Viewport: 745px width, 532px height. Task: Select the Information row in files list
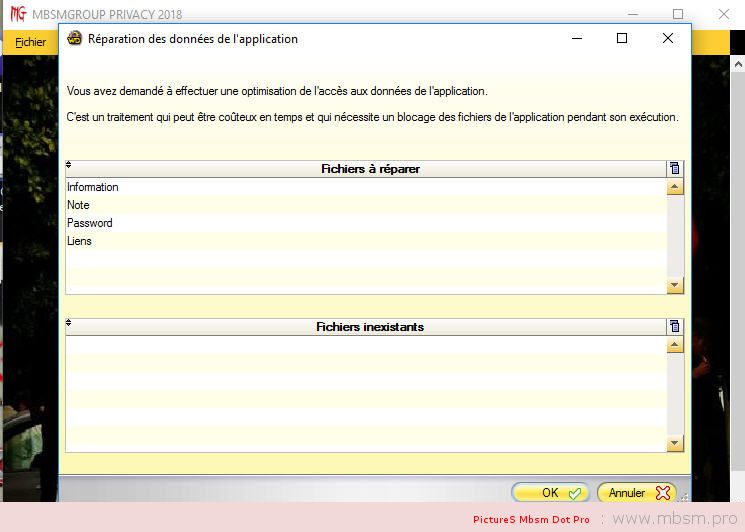[x=93, y=187]
